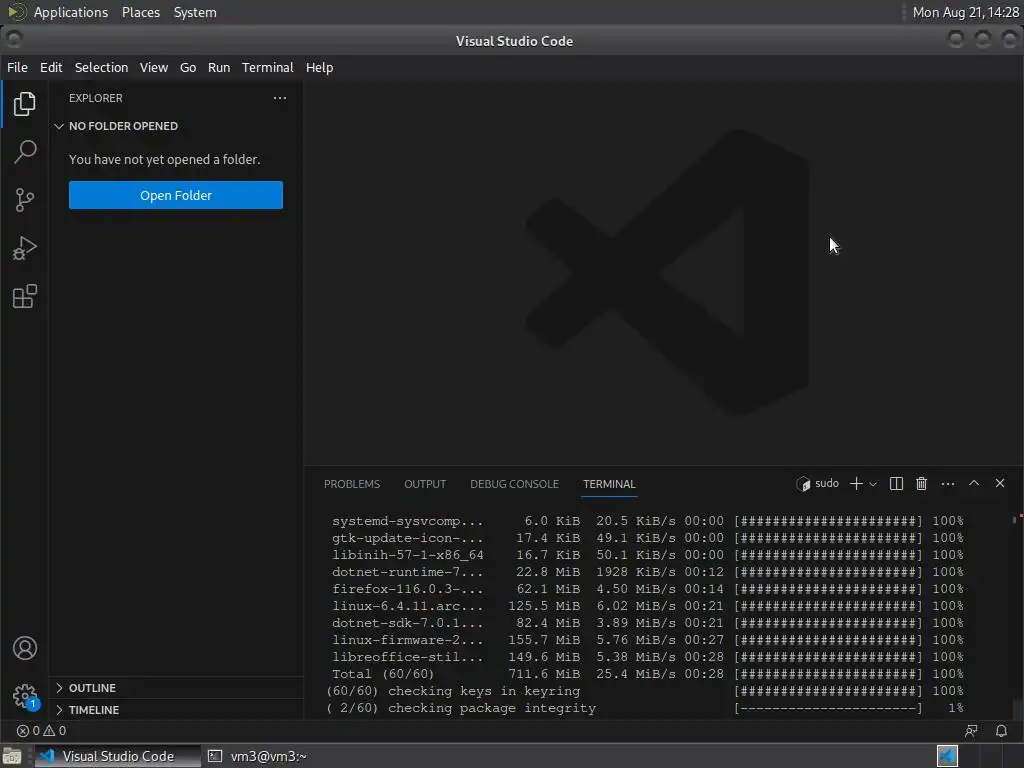This screenshot has width=1024, height=768.
Task: Open the Applications system menu
Action: point(71,12)
